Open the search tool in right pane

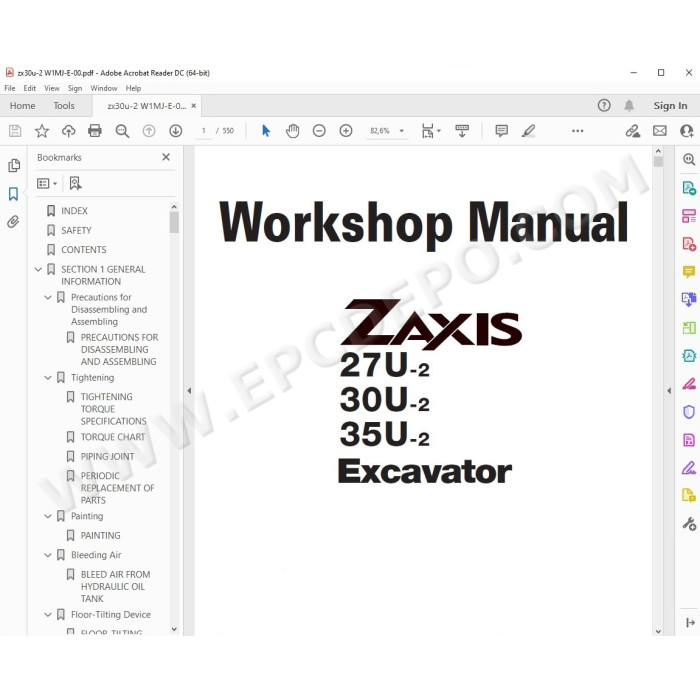tap(689, 159)
